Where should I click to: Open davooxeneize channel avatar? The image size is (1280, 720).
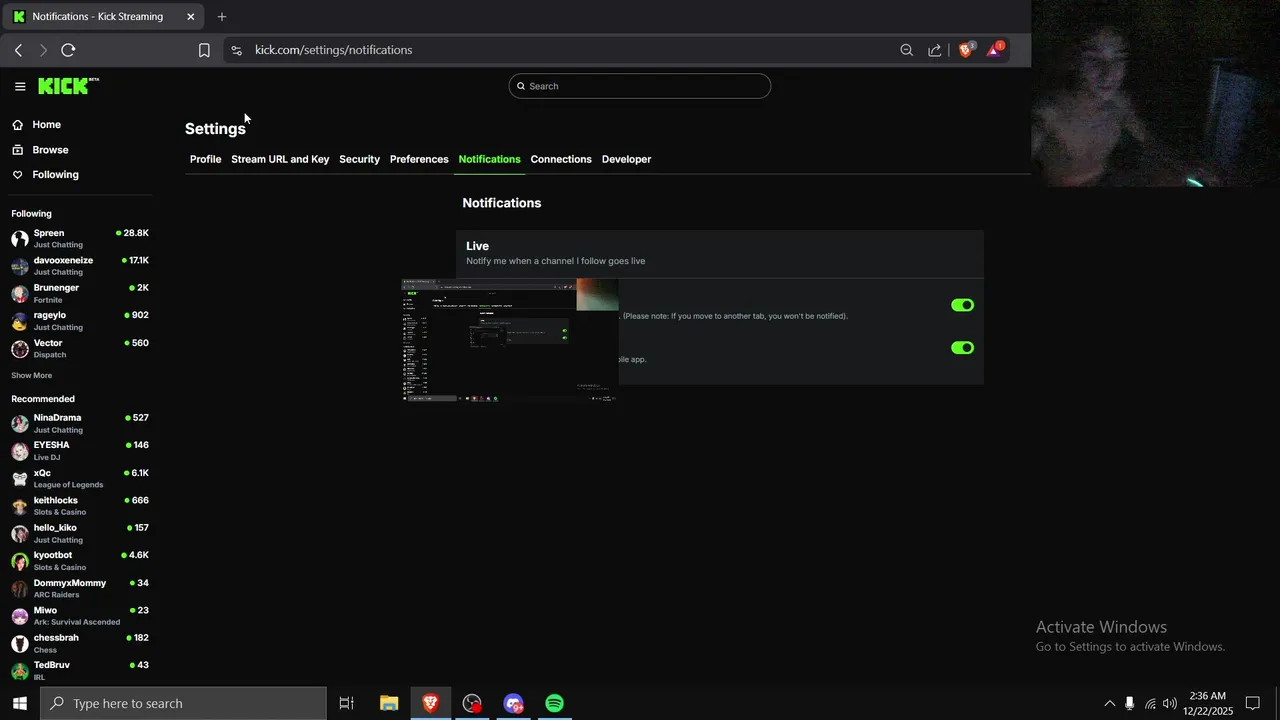click(20, 266)
